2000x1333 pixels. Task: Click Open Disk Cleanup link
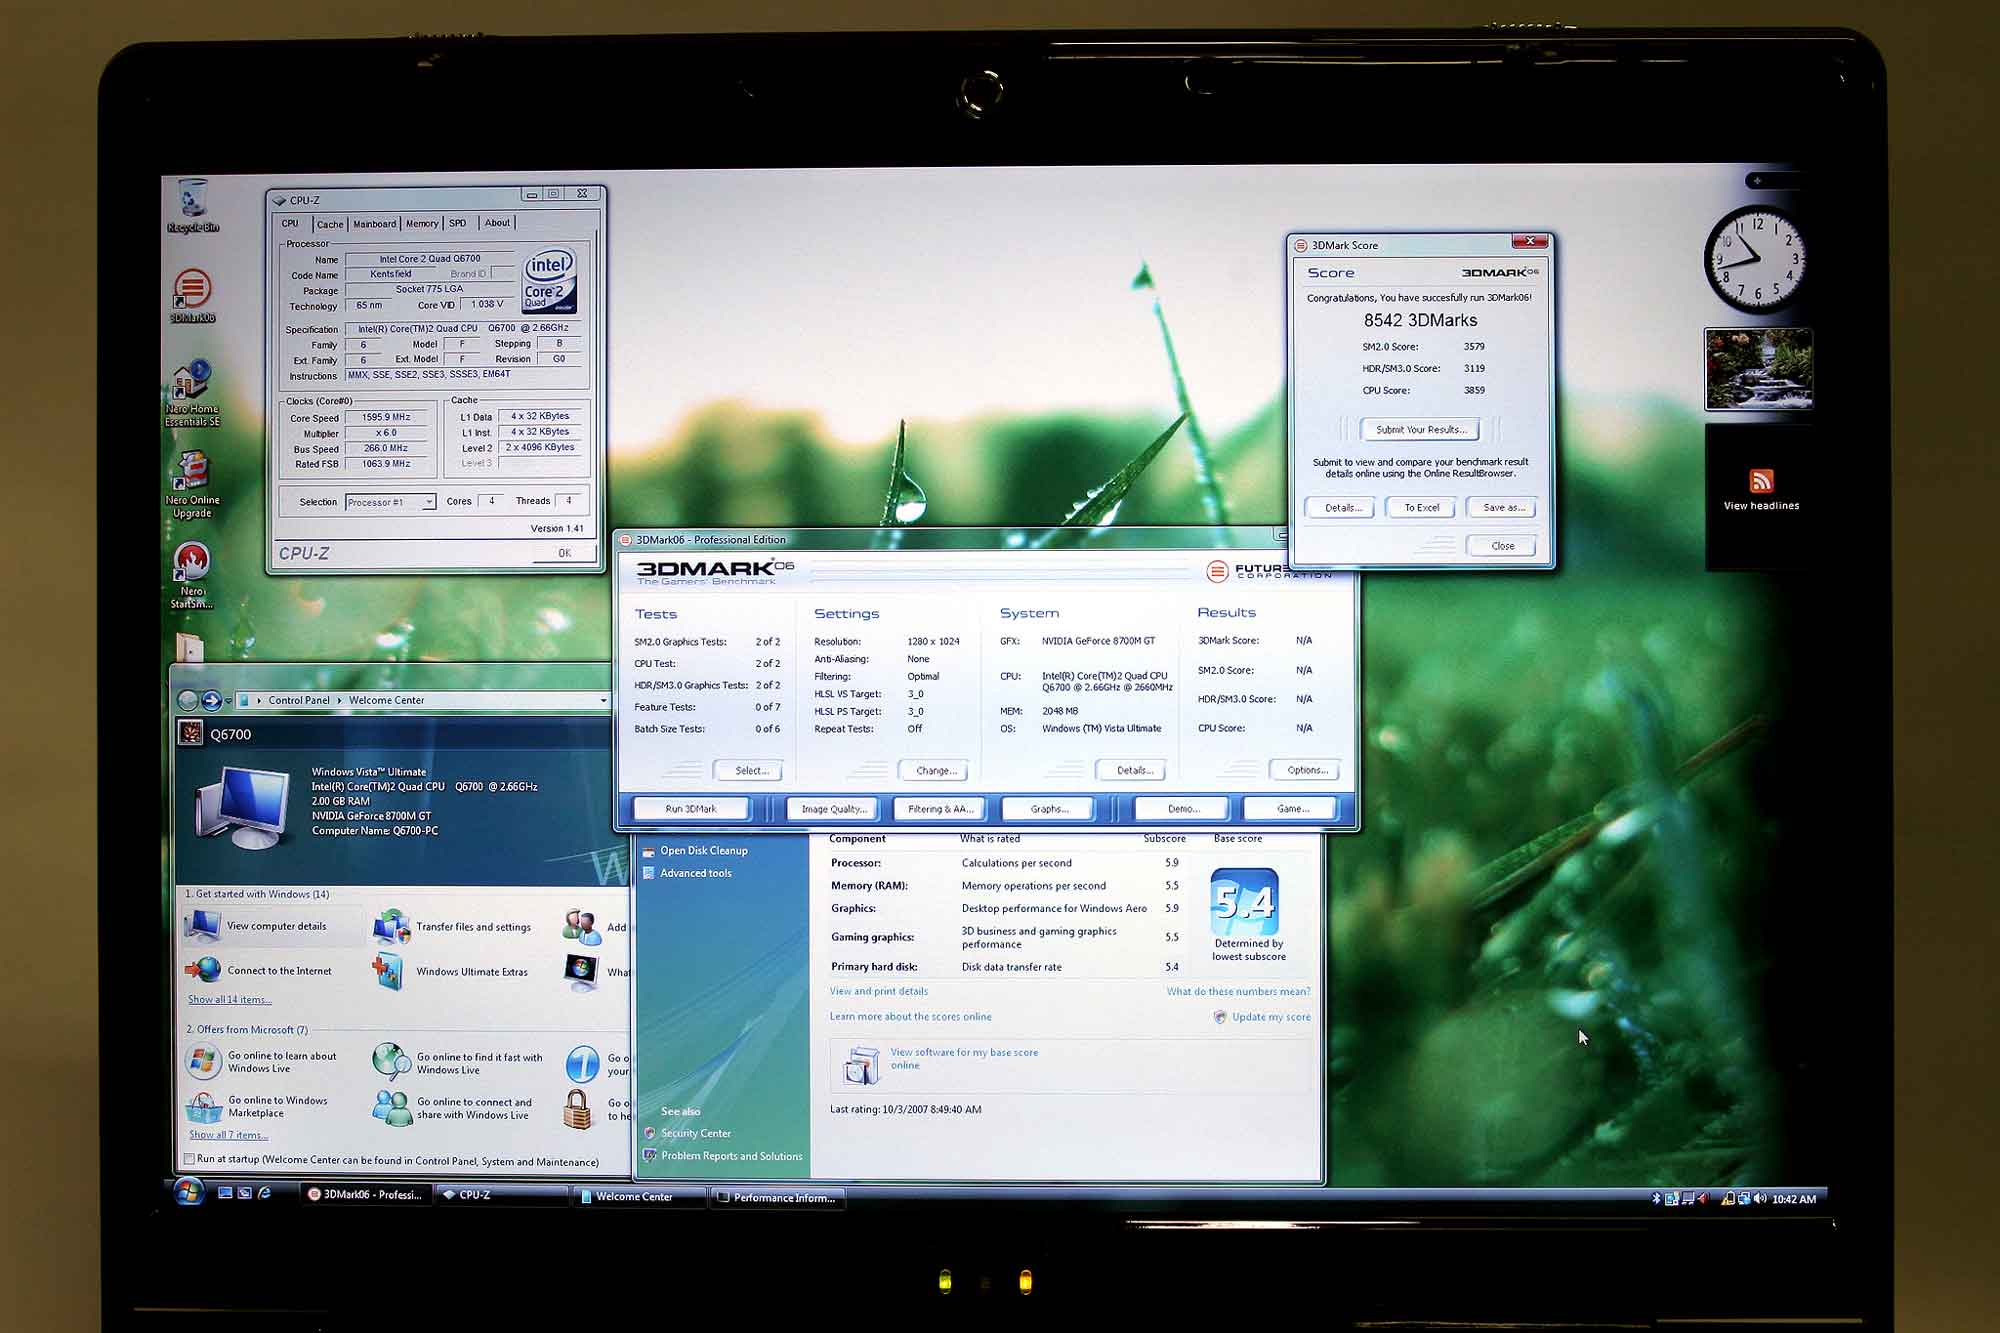click(x=703, y=851)
